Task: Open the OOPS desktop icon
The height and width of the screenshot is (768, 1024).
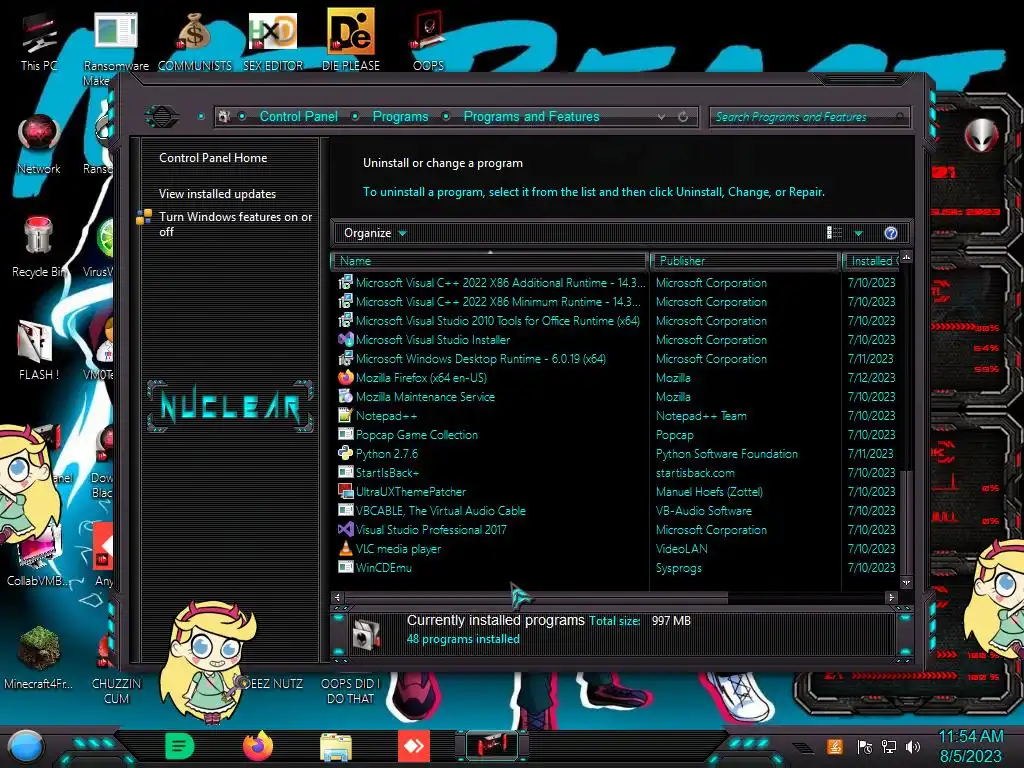Action: coord(428,40)
